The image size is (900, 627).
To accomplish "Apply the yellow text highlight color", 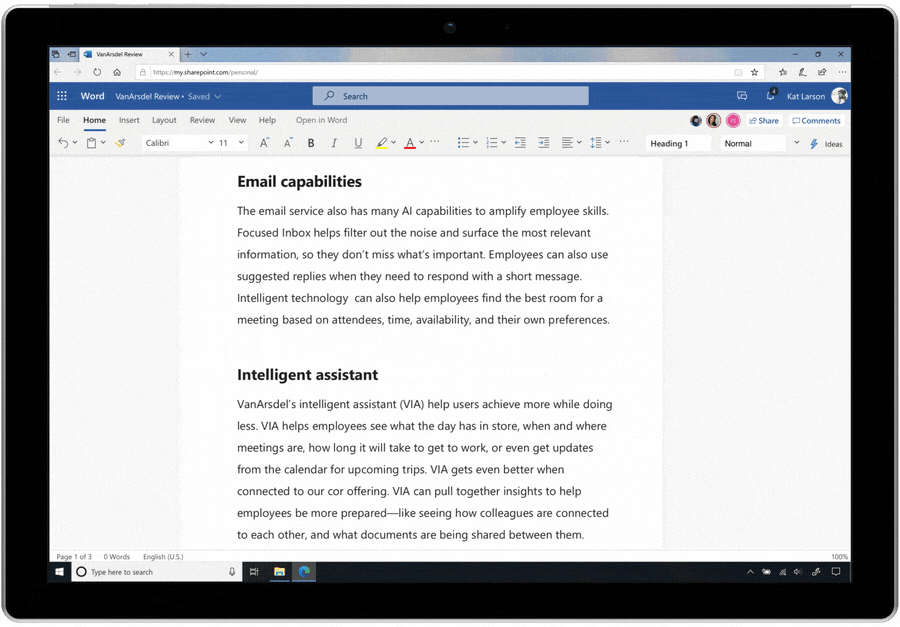I will tap(382, 143).
